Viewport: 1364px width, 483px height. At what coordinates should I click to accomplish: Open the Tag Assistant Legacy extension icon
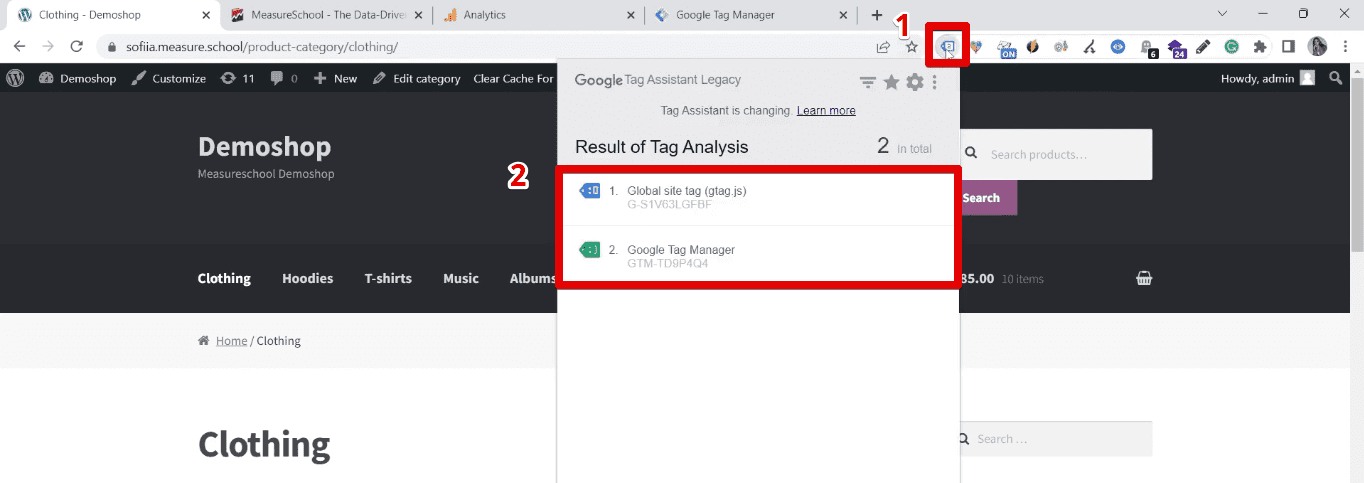point(947,46)
